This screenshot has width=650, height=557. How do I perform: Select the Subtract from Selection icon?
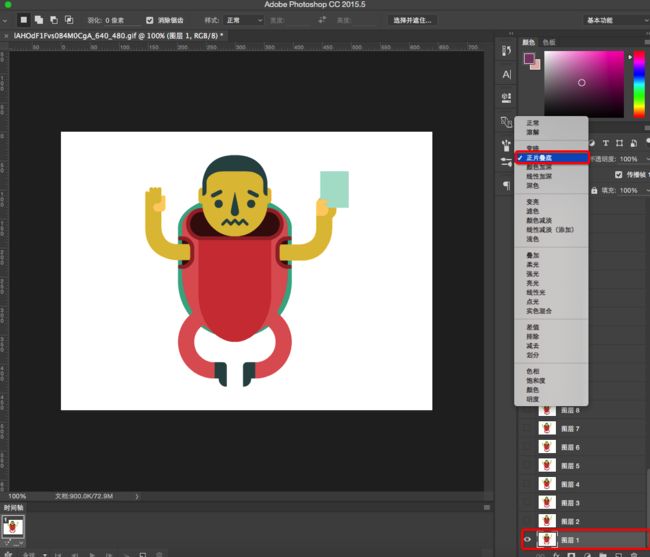(54, 20)
